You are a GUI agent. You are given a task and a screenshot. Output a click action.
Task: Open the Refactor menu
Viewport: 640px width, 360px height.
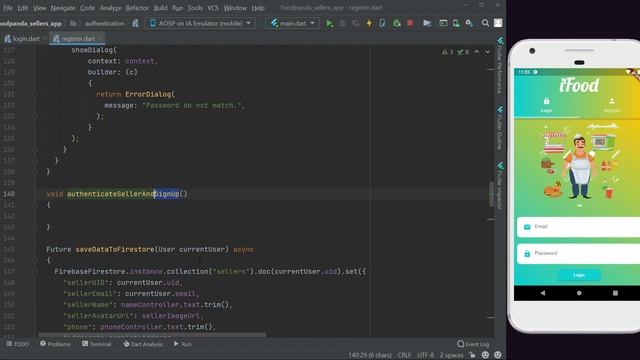pyautogui.click(x=137, y=8)
